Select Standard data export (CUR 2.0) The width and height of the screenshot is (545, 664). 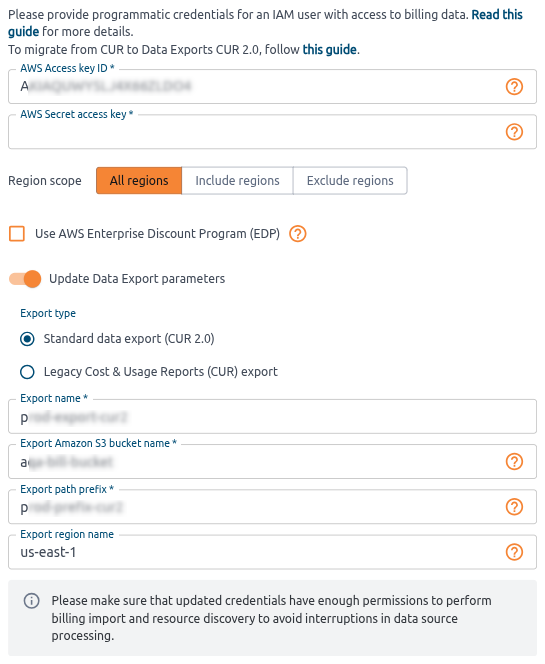pos(28,339)
